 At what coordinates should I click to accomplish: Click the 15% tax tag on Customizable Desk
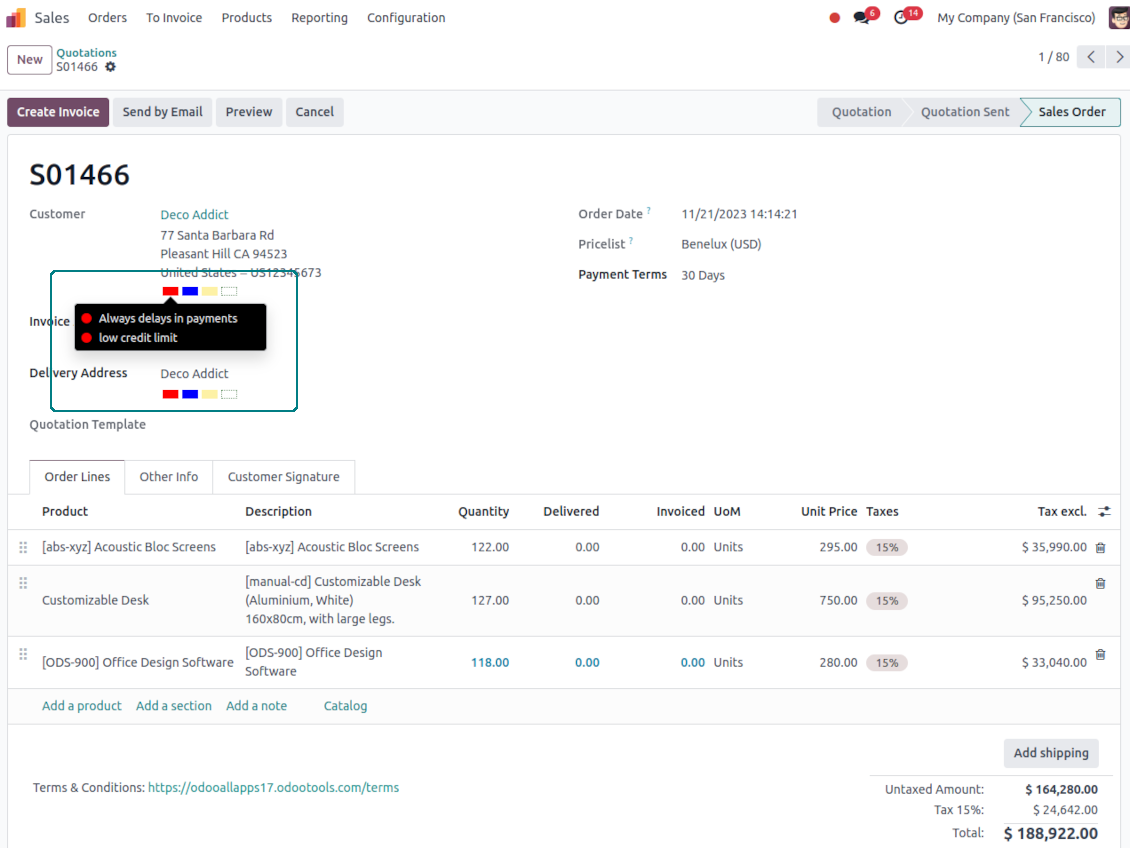[x=886, y=601]
